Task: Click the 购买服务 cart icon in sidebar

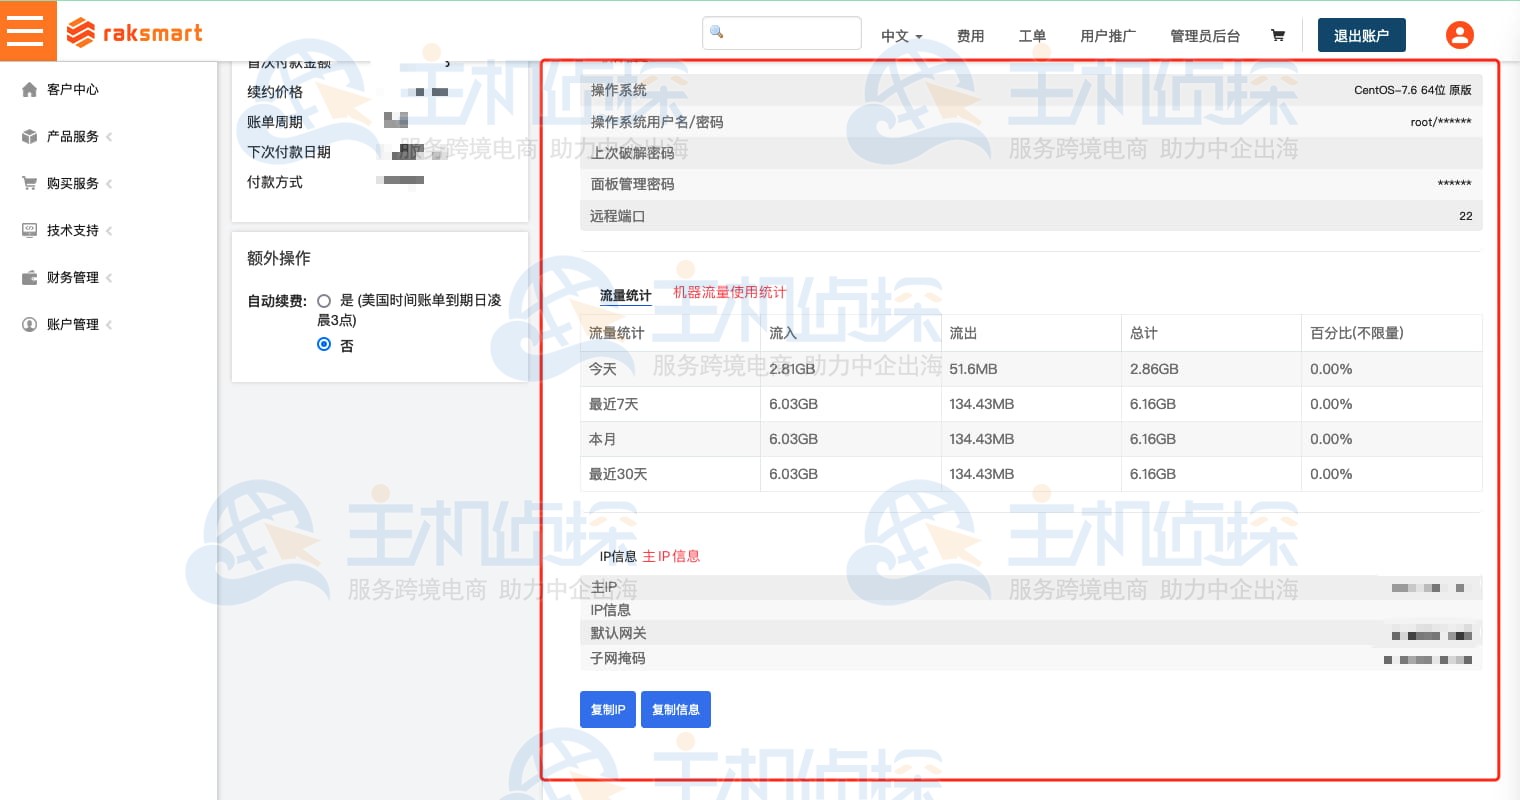Action: point(29,183)
